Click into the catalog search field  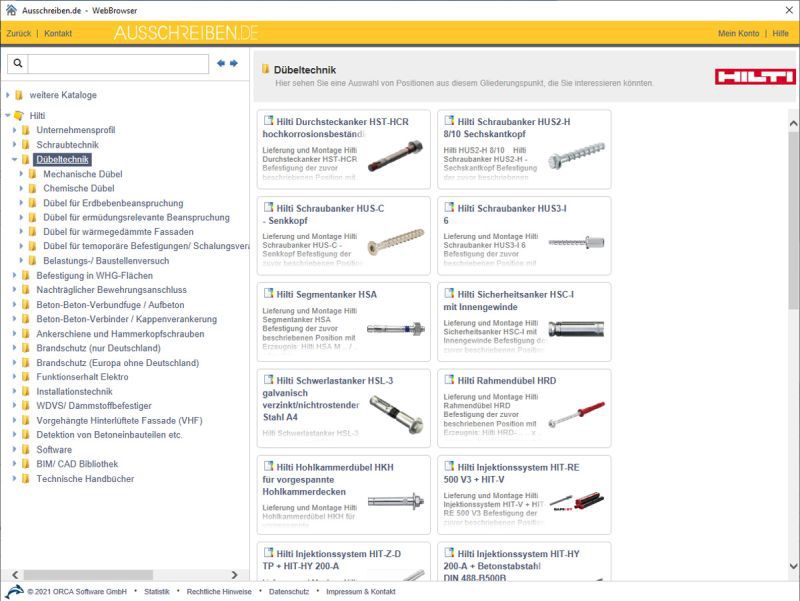118,63
